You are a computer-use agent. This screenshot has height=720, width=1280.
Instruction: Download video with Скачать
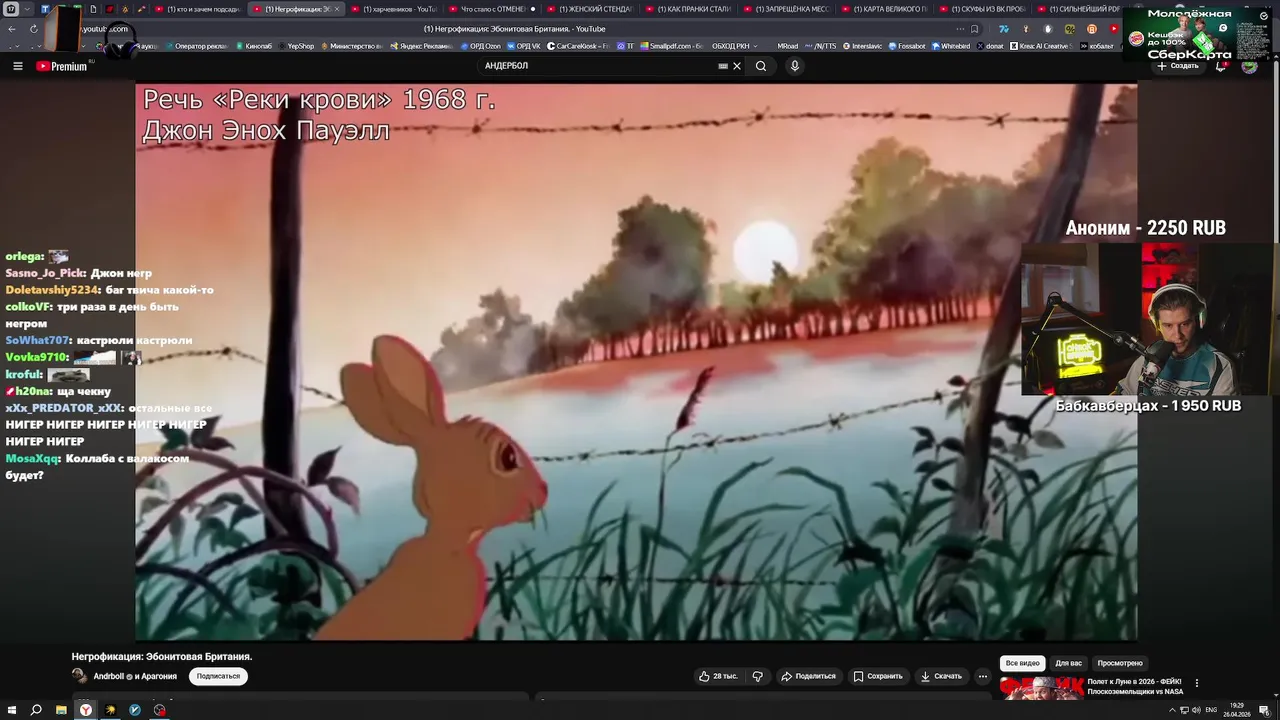[x=941, y=676]
